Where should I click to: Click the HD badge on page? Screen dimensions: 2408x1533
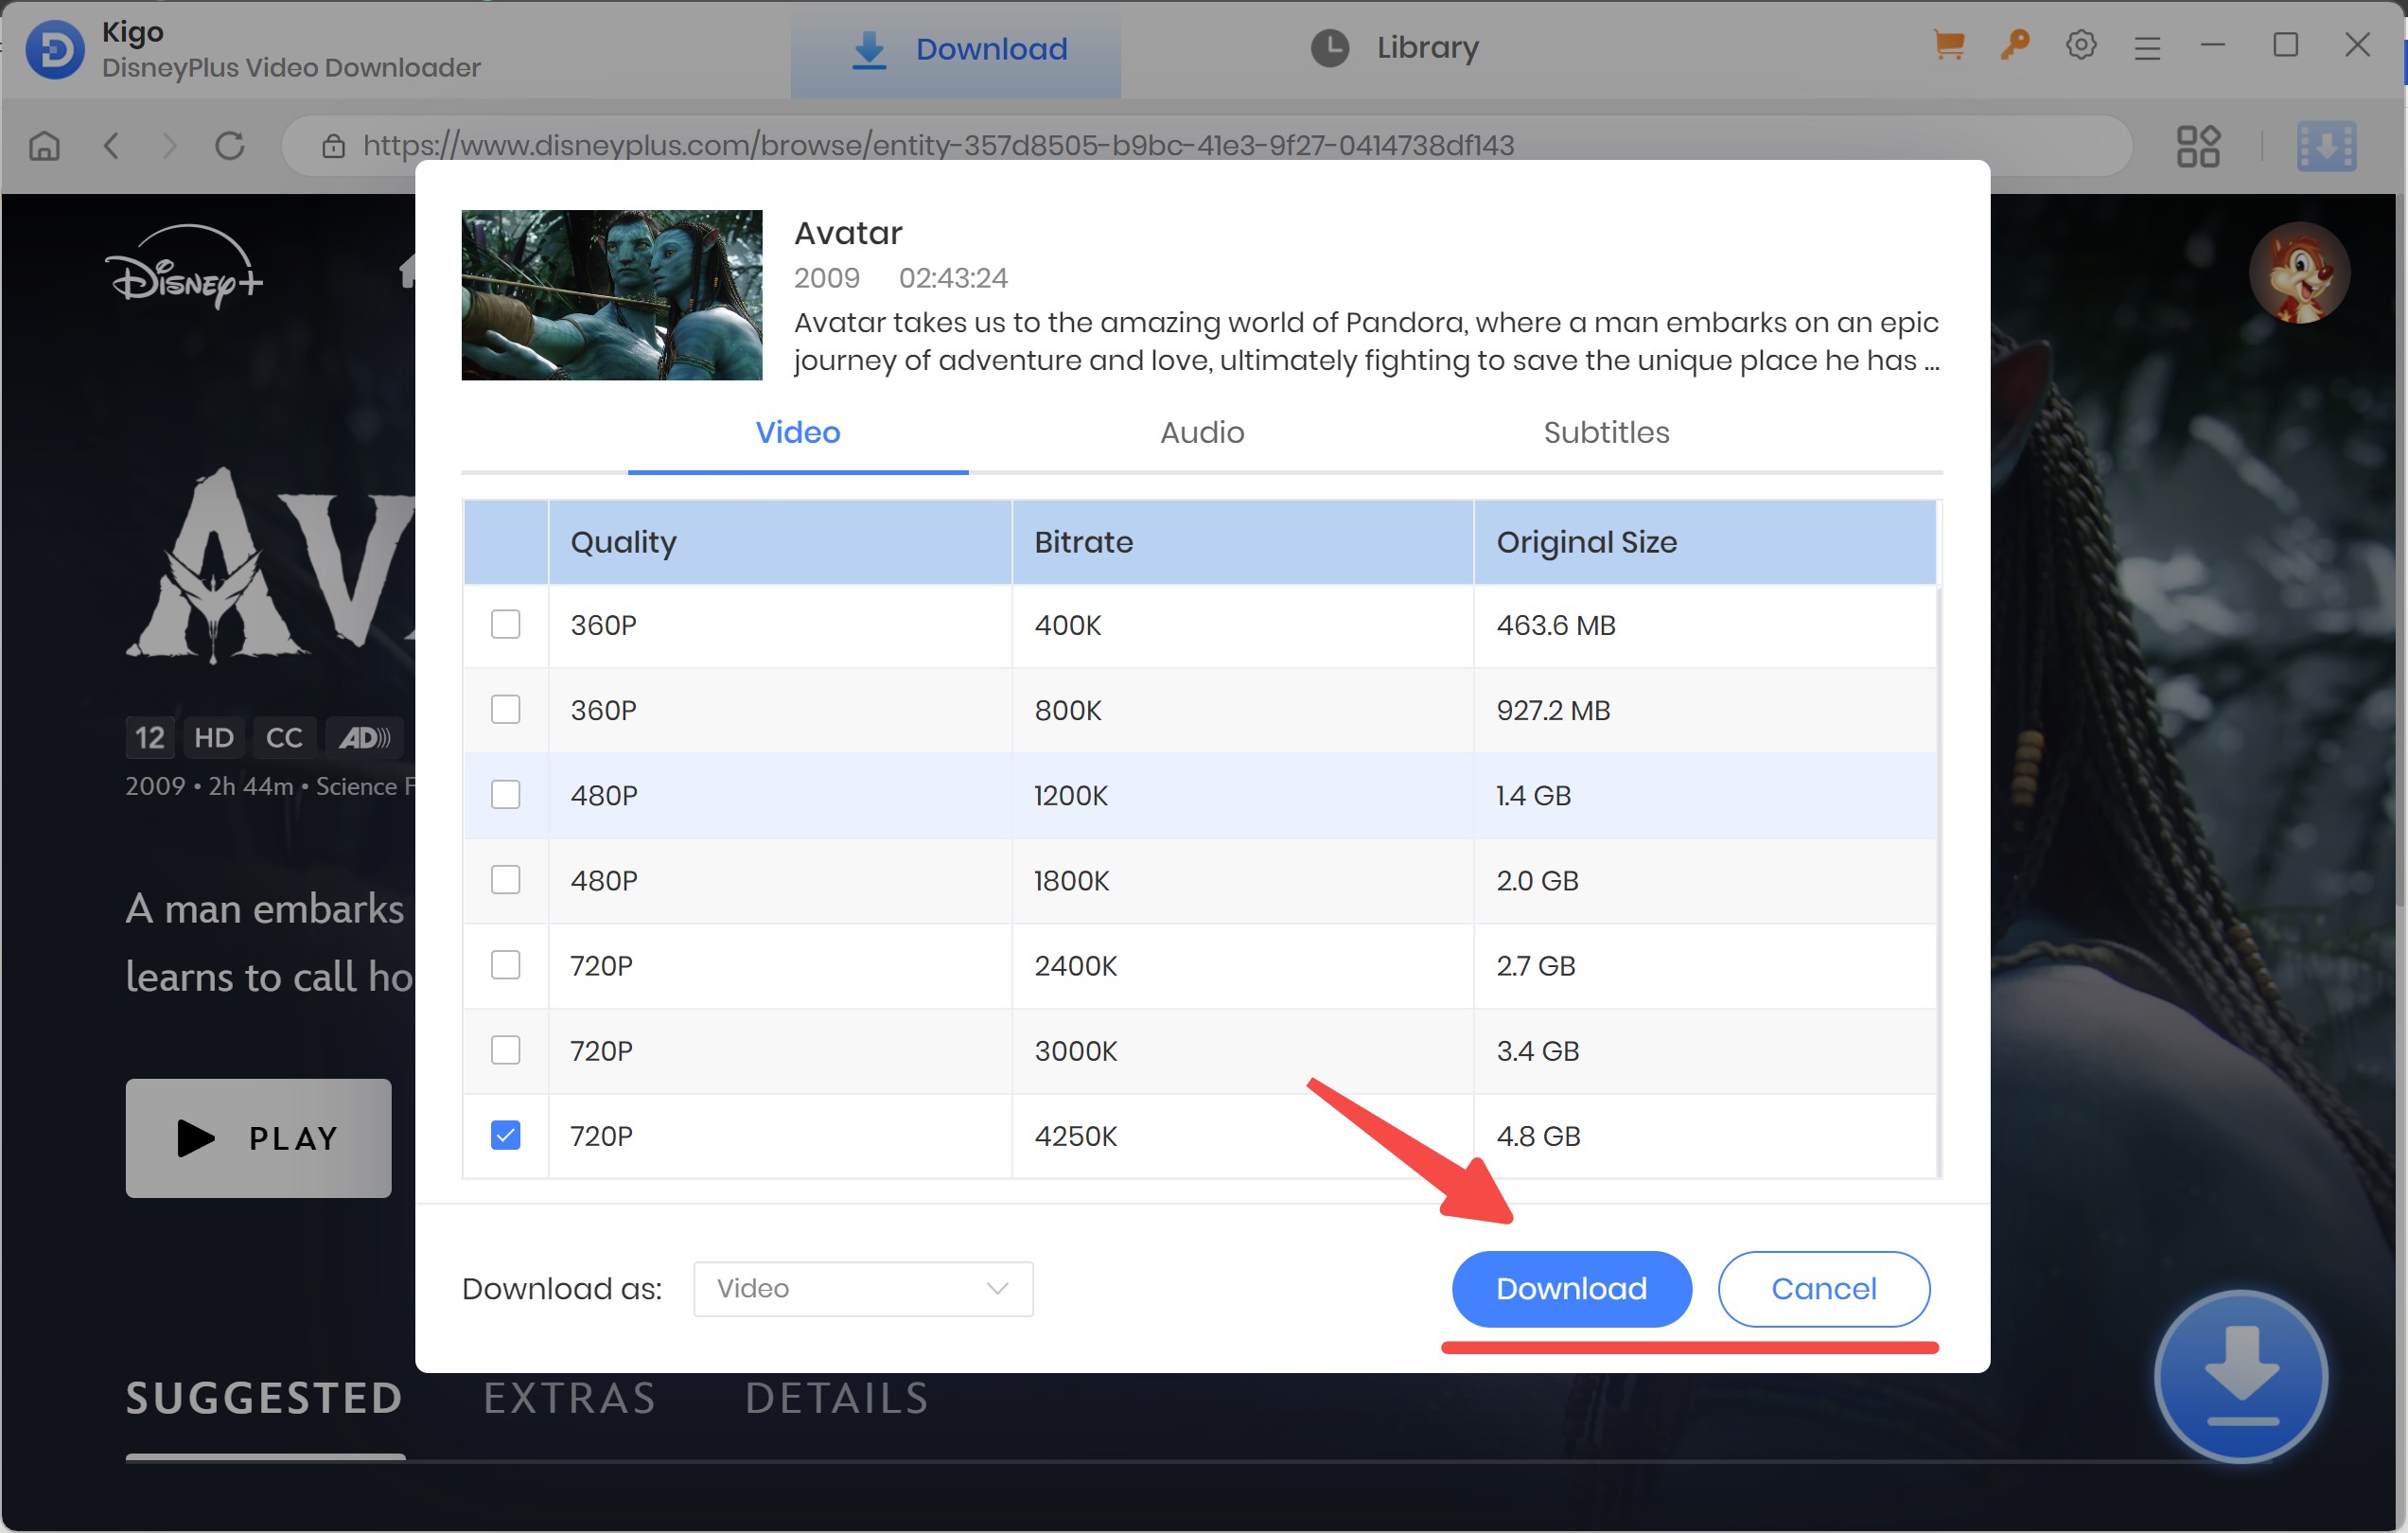point(213,738)
